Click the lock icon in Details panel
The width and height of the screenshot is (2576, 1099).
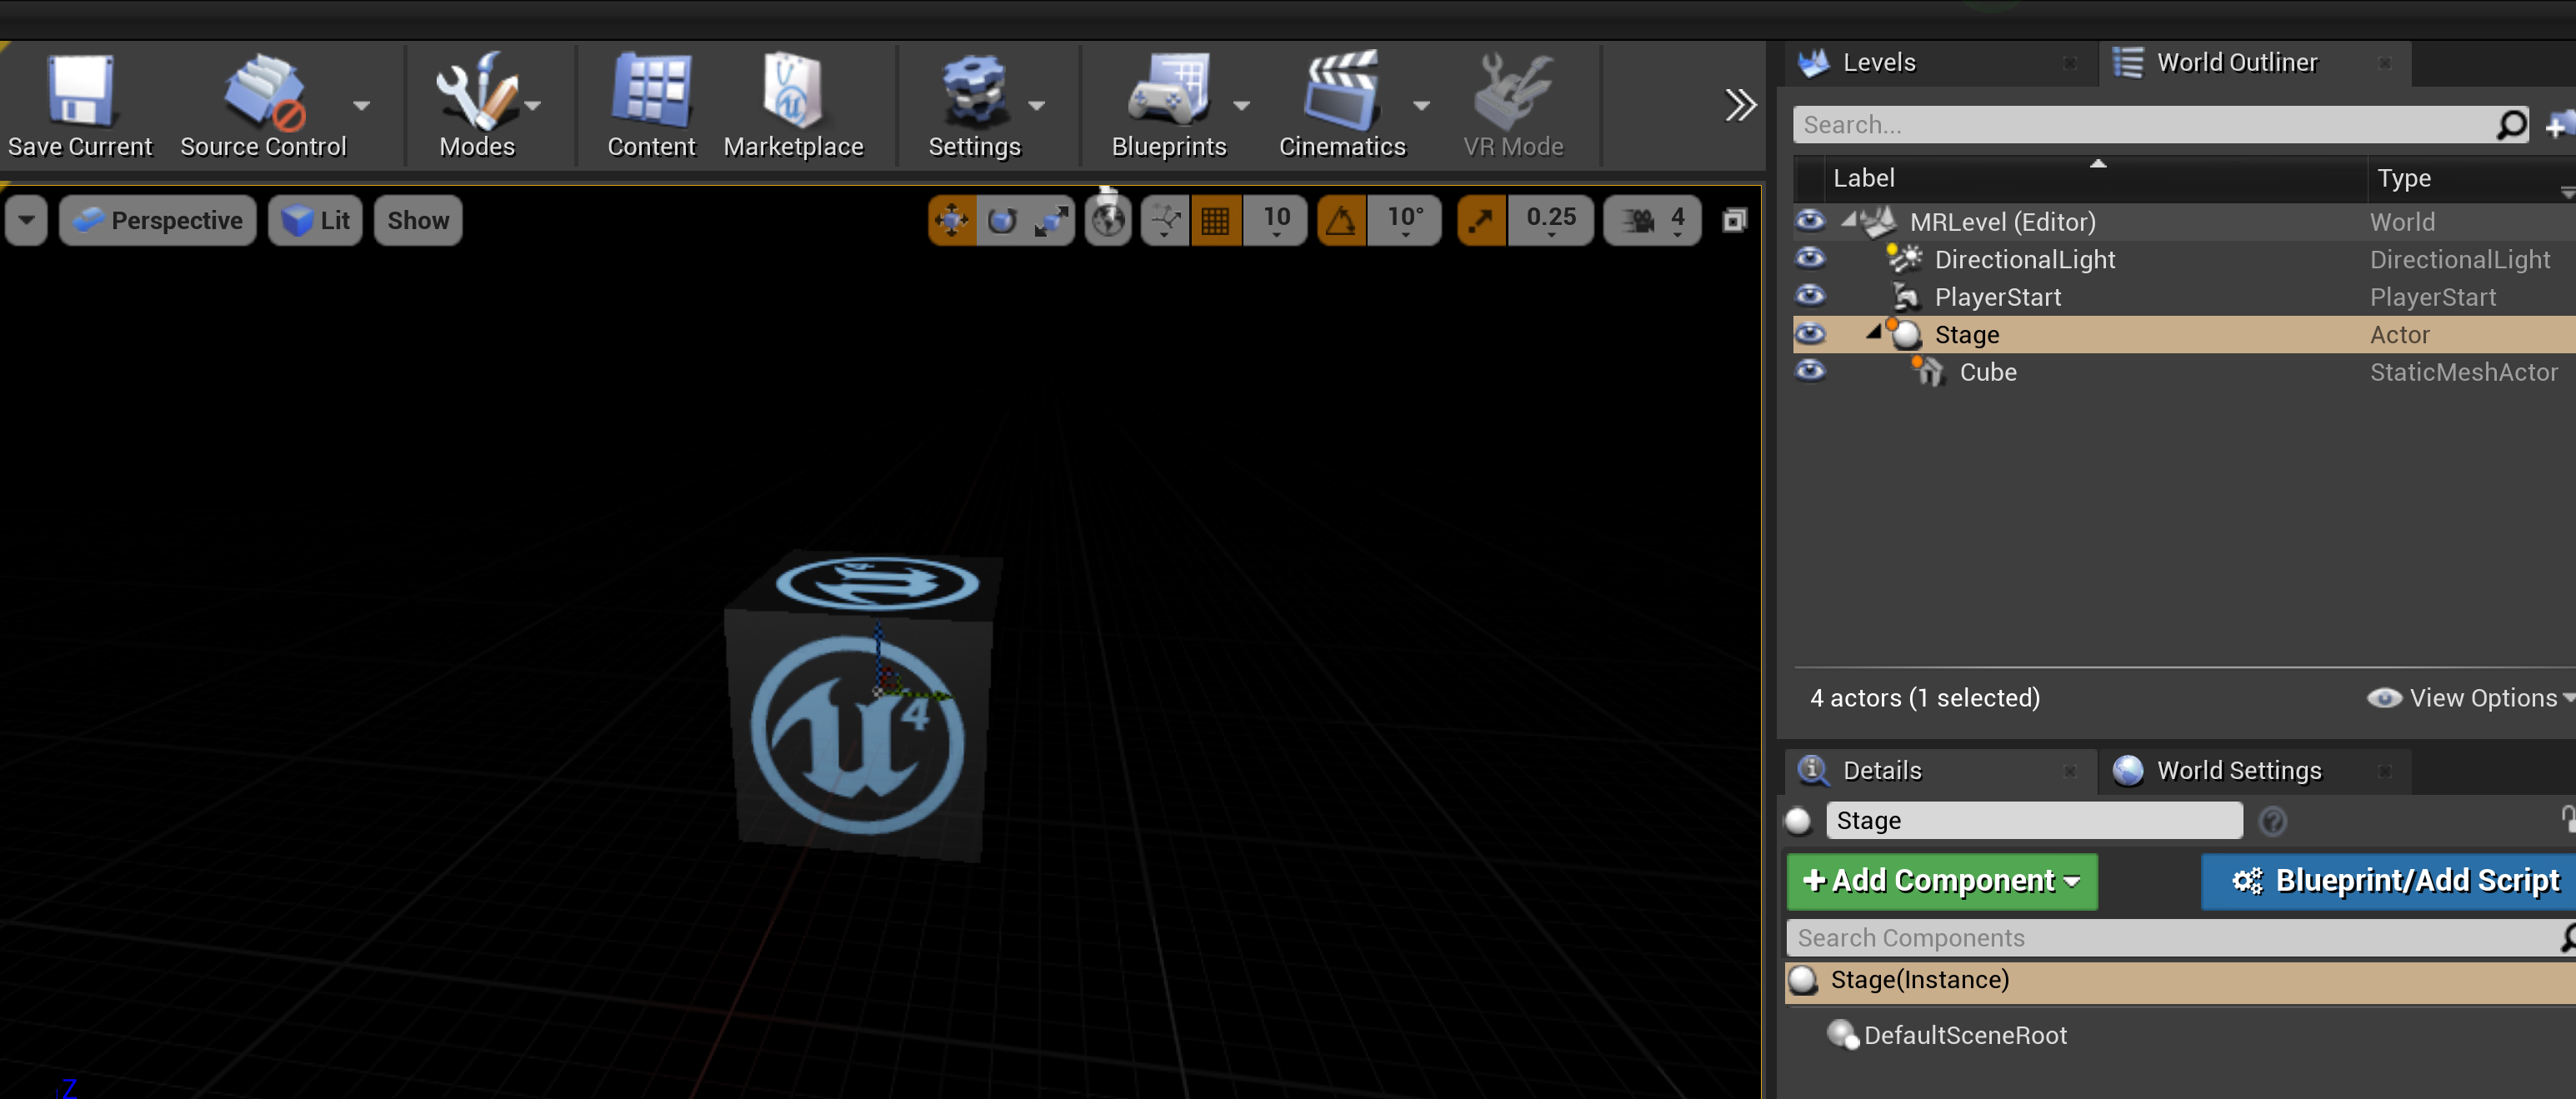tap(2567, 819)
